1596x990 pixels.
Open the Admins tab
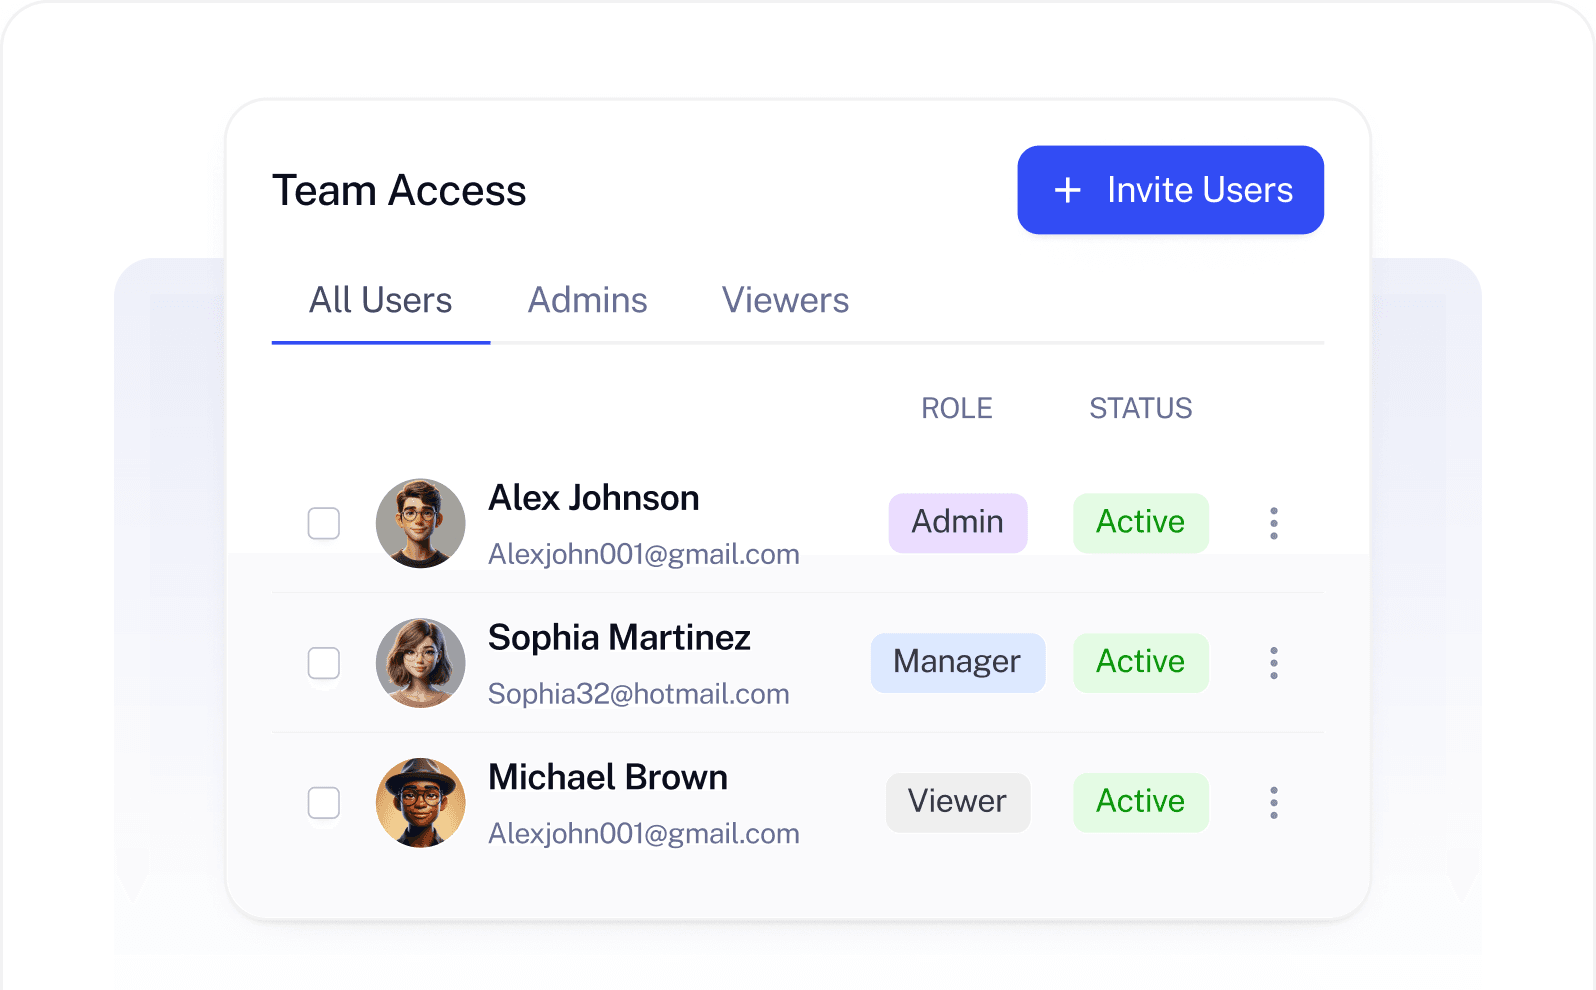point(588,301)
